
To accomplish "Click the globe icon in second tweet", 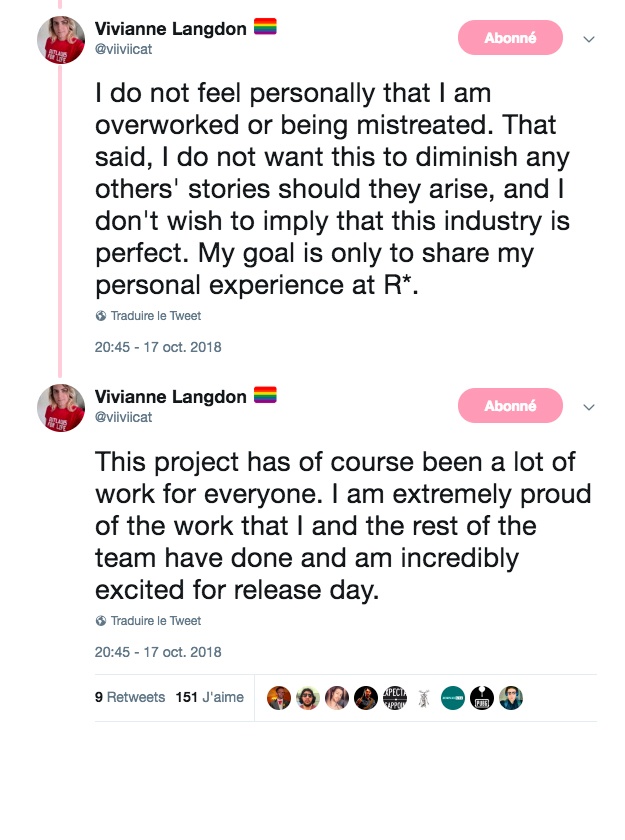I will pos(101,621).
